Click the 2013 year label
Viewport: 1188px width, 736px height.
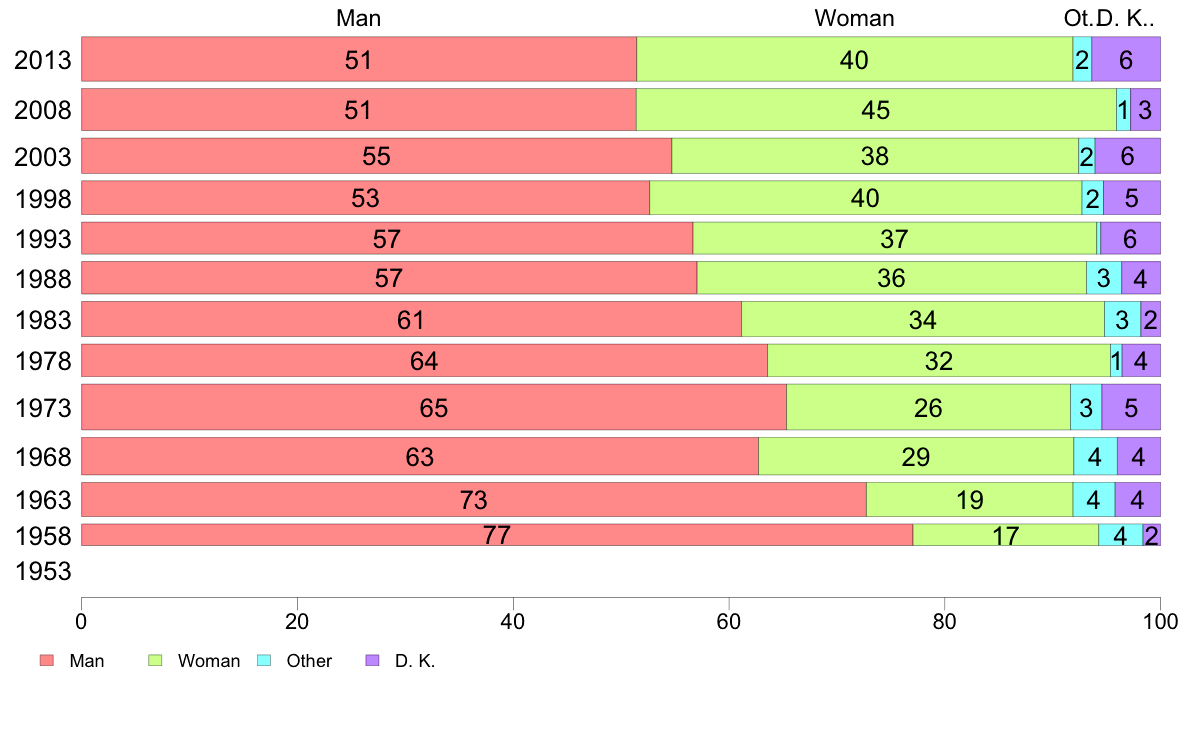pyautogui.click(x=42, y=60)
